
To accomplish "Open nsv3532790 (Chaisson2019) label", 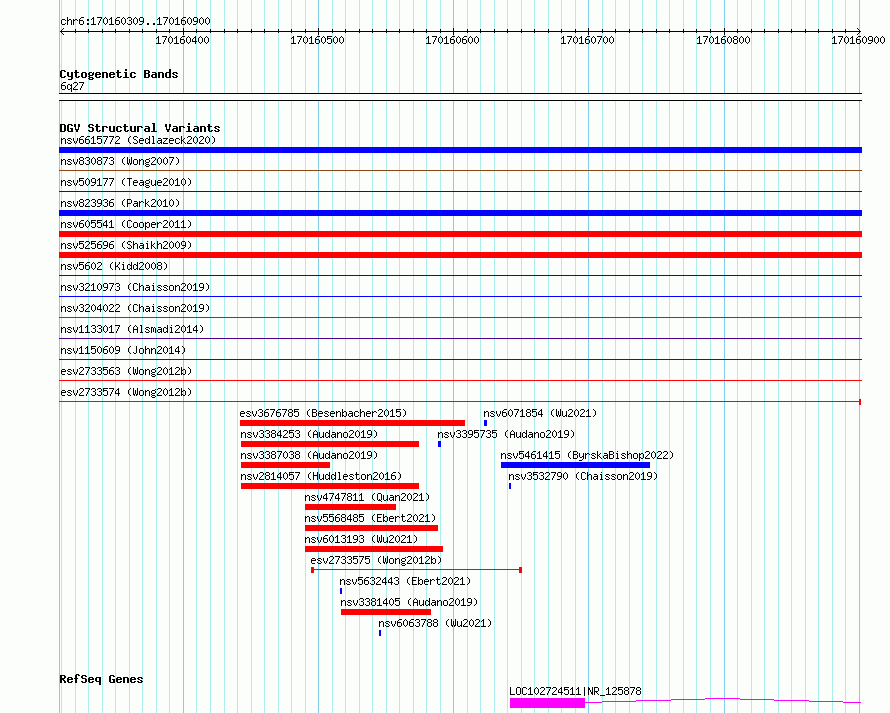I will point(583,476).
